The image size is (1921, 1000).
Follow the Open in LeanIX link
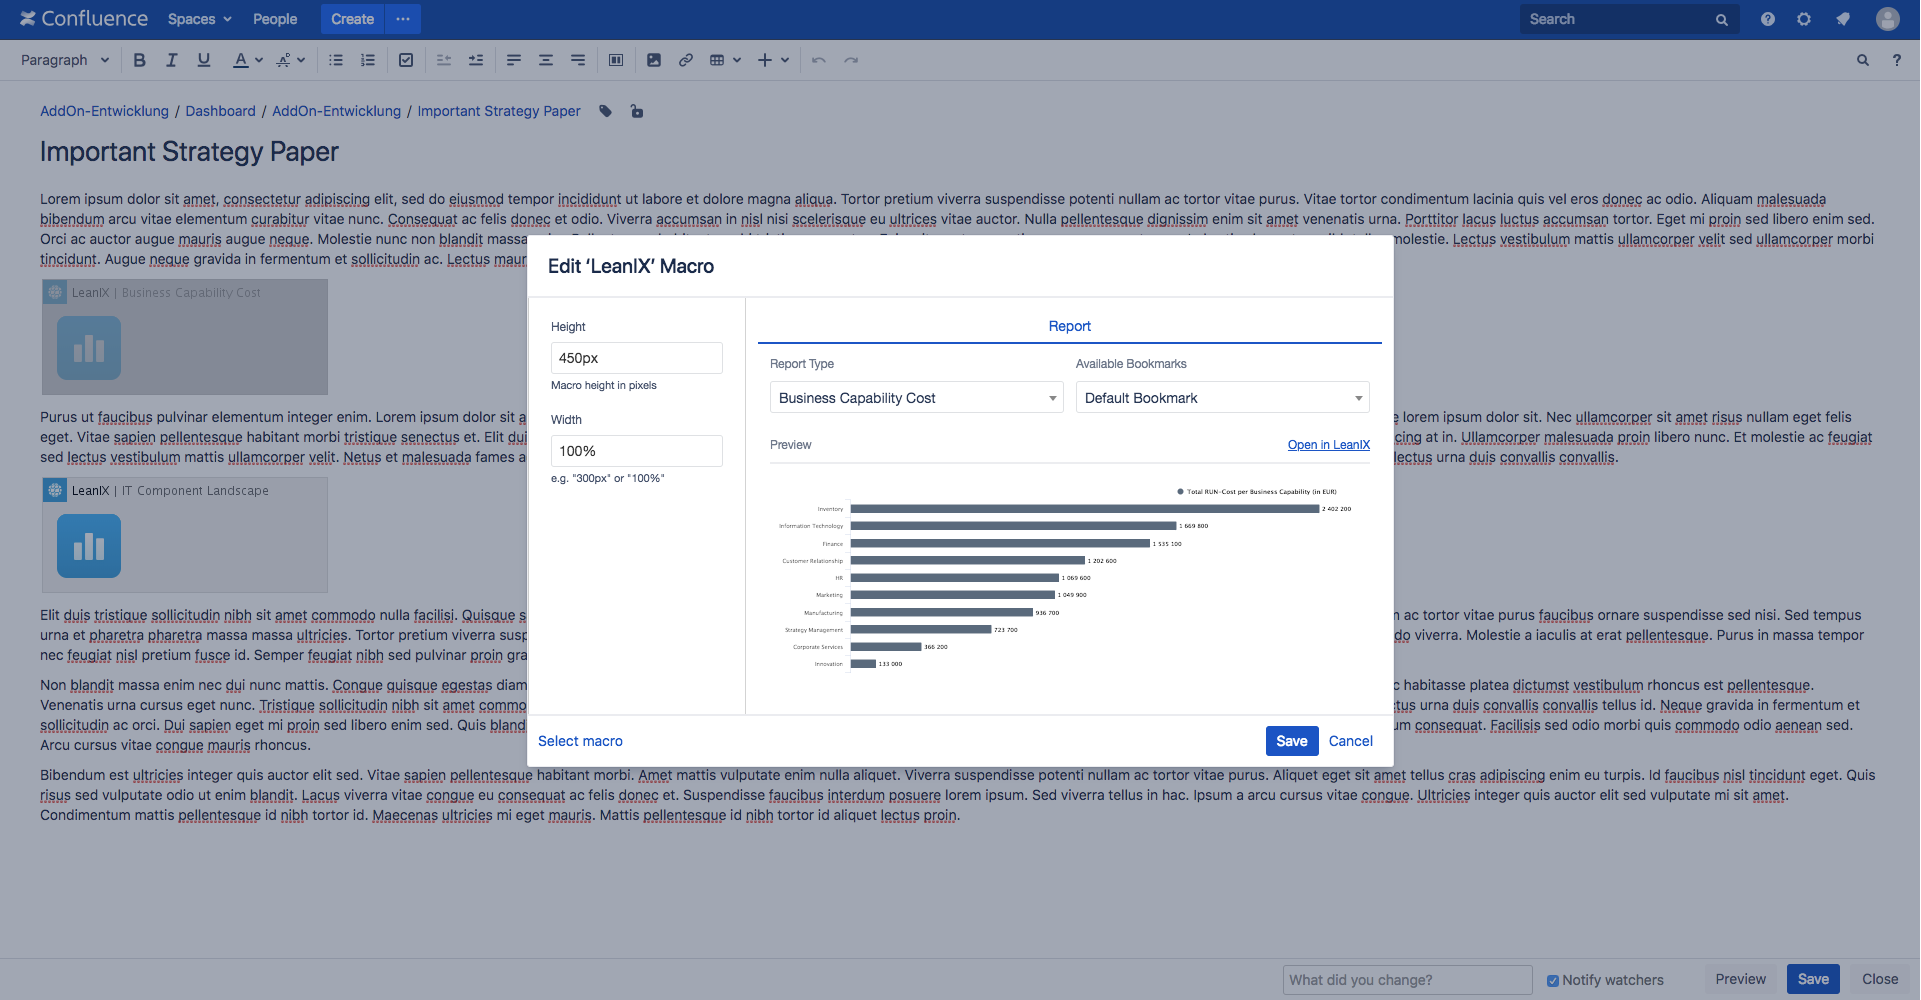pyautogui.click(x=1329, y=445)
